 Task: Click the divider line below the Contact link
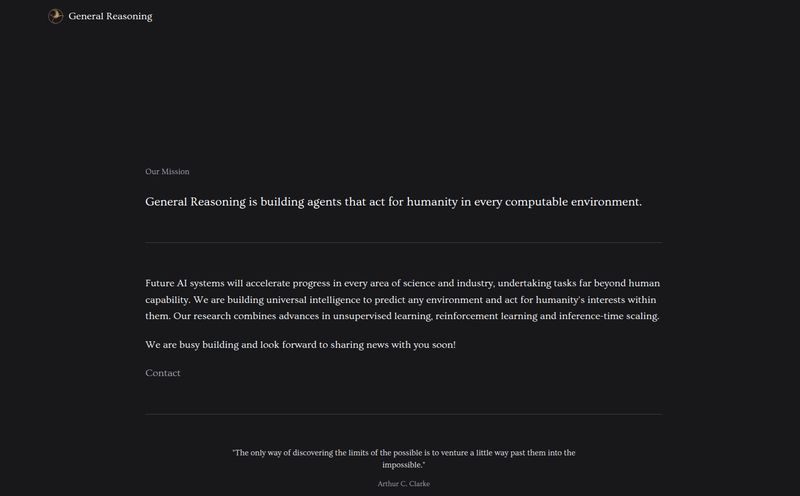(404, 414)
